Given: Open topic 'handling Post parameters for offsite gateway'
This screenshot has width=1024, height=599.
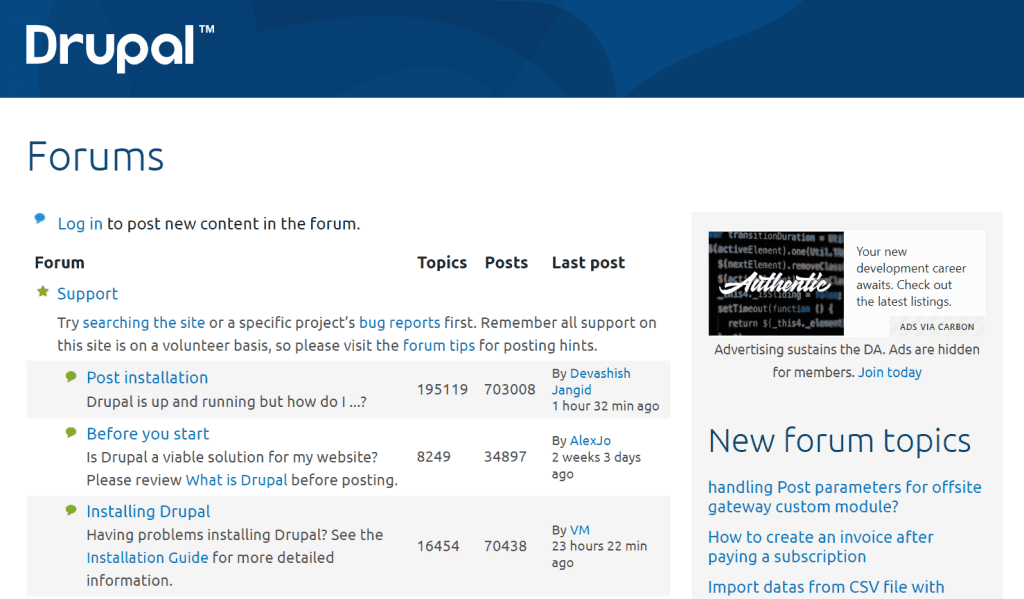Looking at the screenshot, I should [844, 497].
